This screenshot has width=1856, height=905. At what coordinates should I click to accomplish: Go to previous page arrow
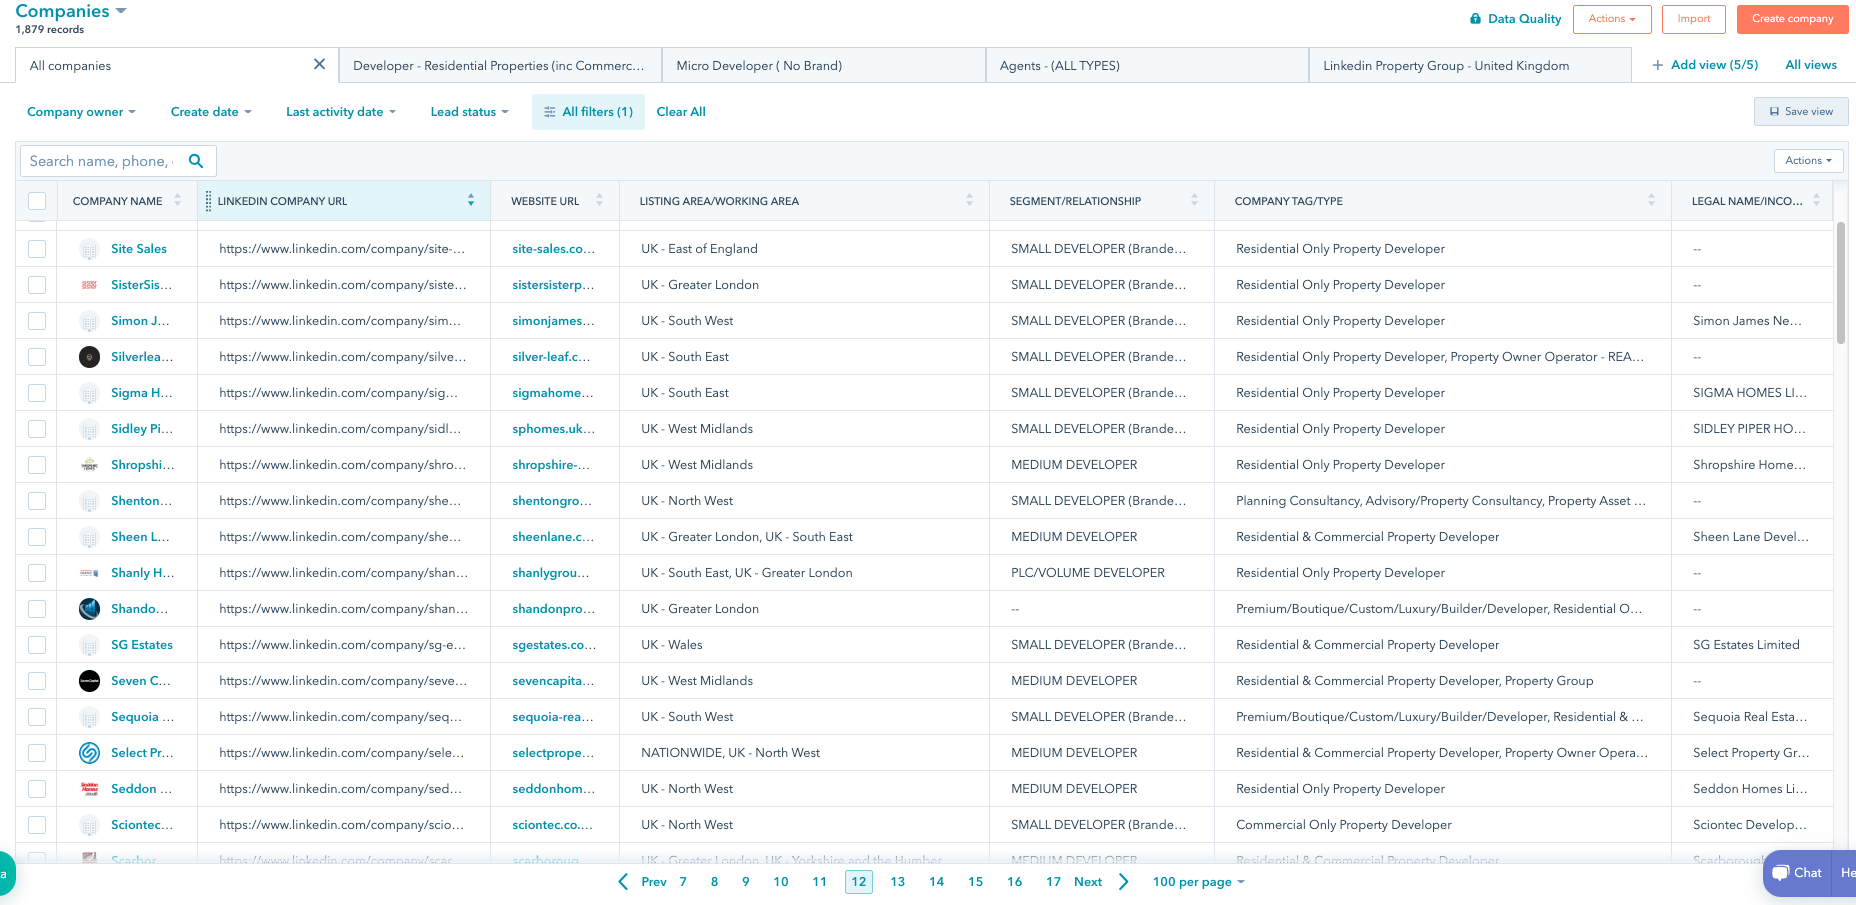[623, 882]
